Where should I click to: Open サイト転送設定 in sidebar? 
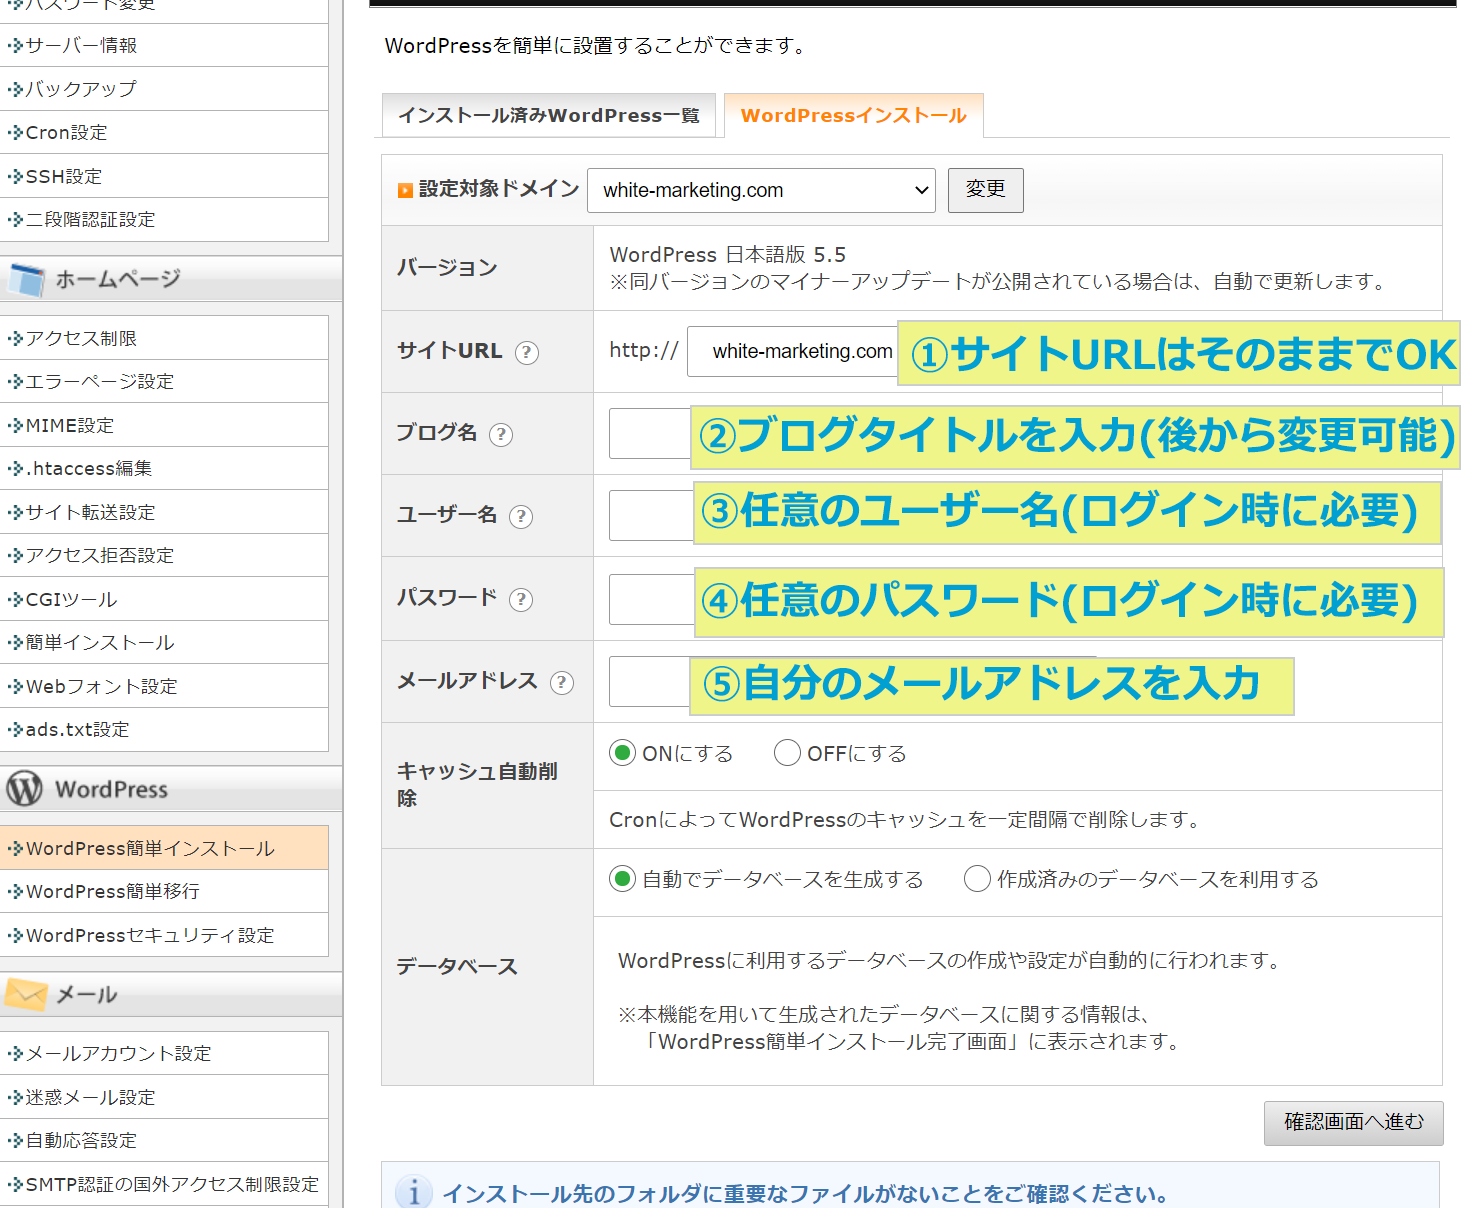[x=164, y=512]
